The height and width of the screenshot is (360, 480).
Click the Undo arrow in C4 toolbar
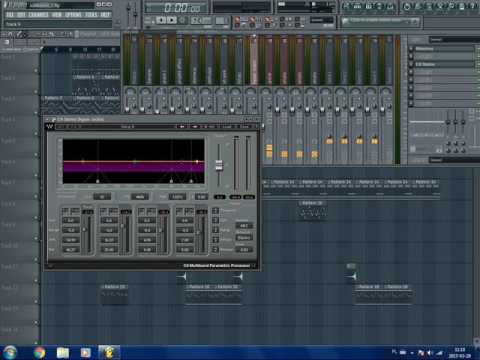182,127
